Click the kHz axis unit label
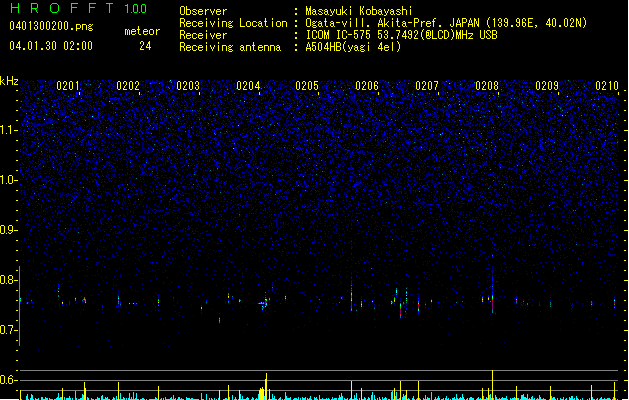The width and height of the screenshot is (629, 400). tap(9, 81)
